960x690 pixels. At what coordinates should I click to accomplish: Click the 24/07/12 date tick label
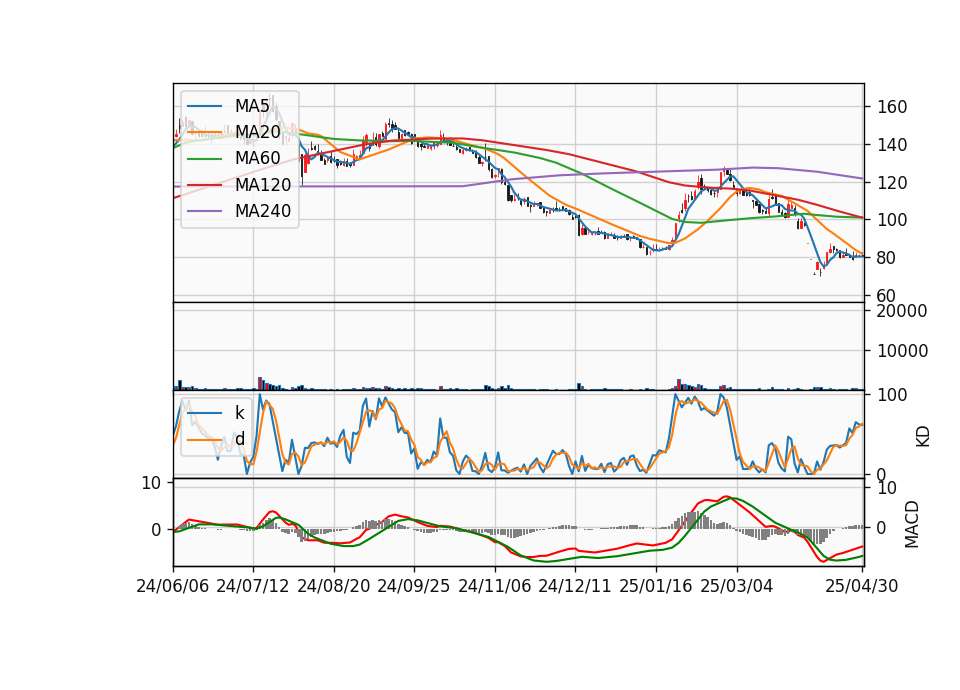coord(253,586)
